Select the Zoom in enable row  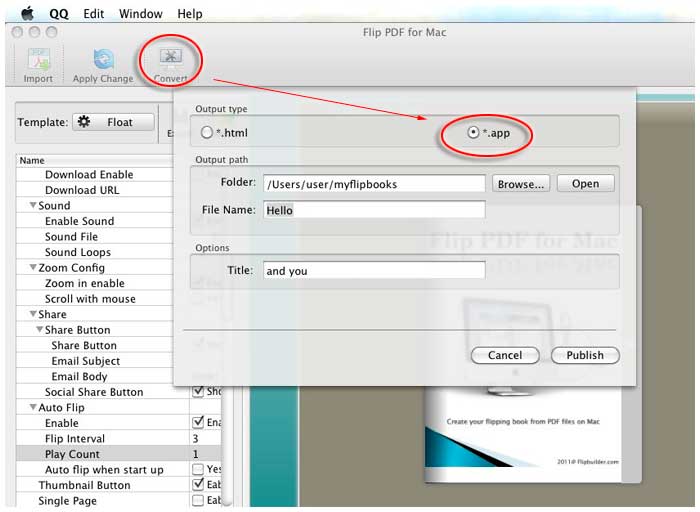[x=95, y=283]
